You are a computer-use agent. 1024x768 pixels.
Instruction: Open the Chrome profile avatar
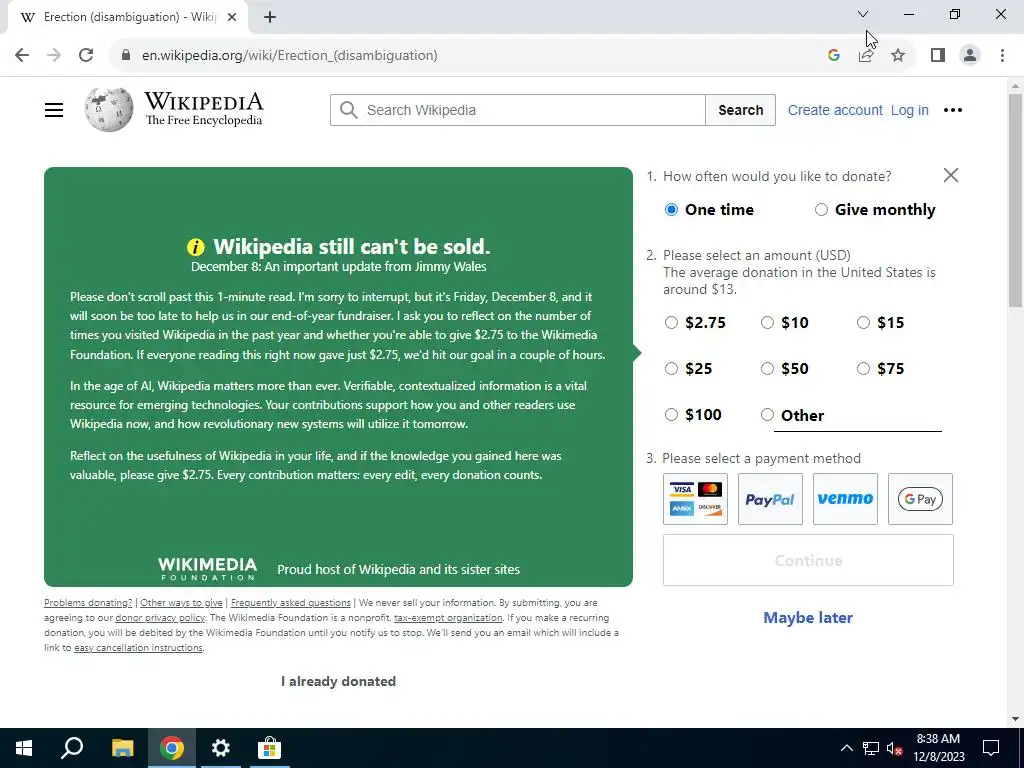970,55
